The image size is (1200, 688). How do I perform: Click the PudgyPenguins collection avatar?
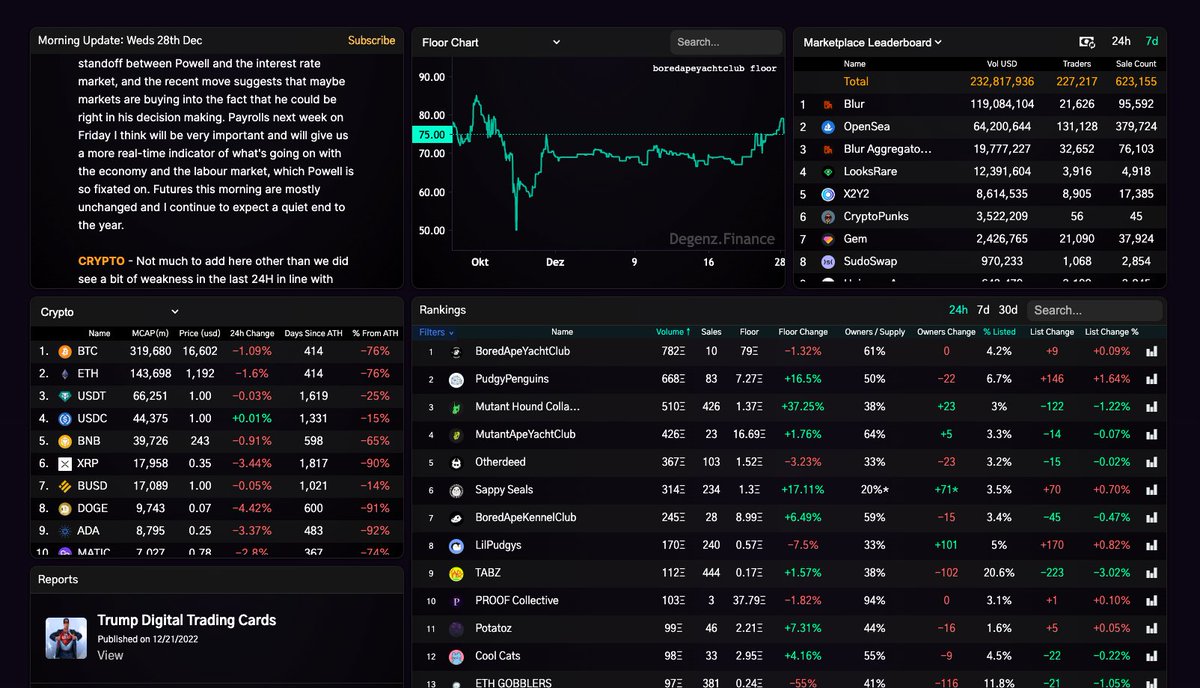click(456, 379)
